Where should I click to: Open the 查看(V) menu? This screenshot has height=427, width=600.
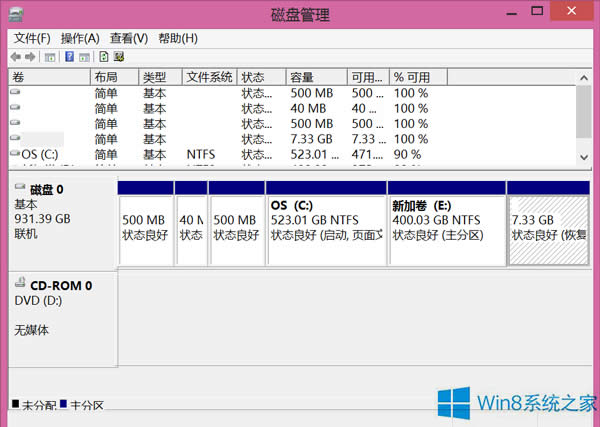click(127, 38)
